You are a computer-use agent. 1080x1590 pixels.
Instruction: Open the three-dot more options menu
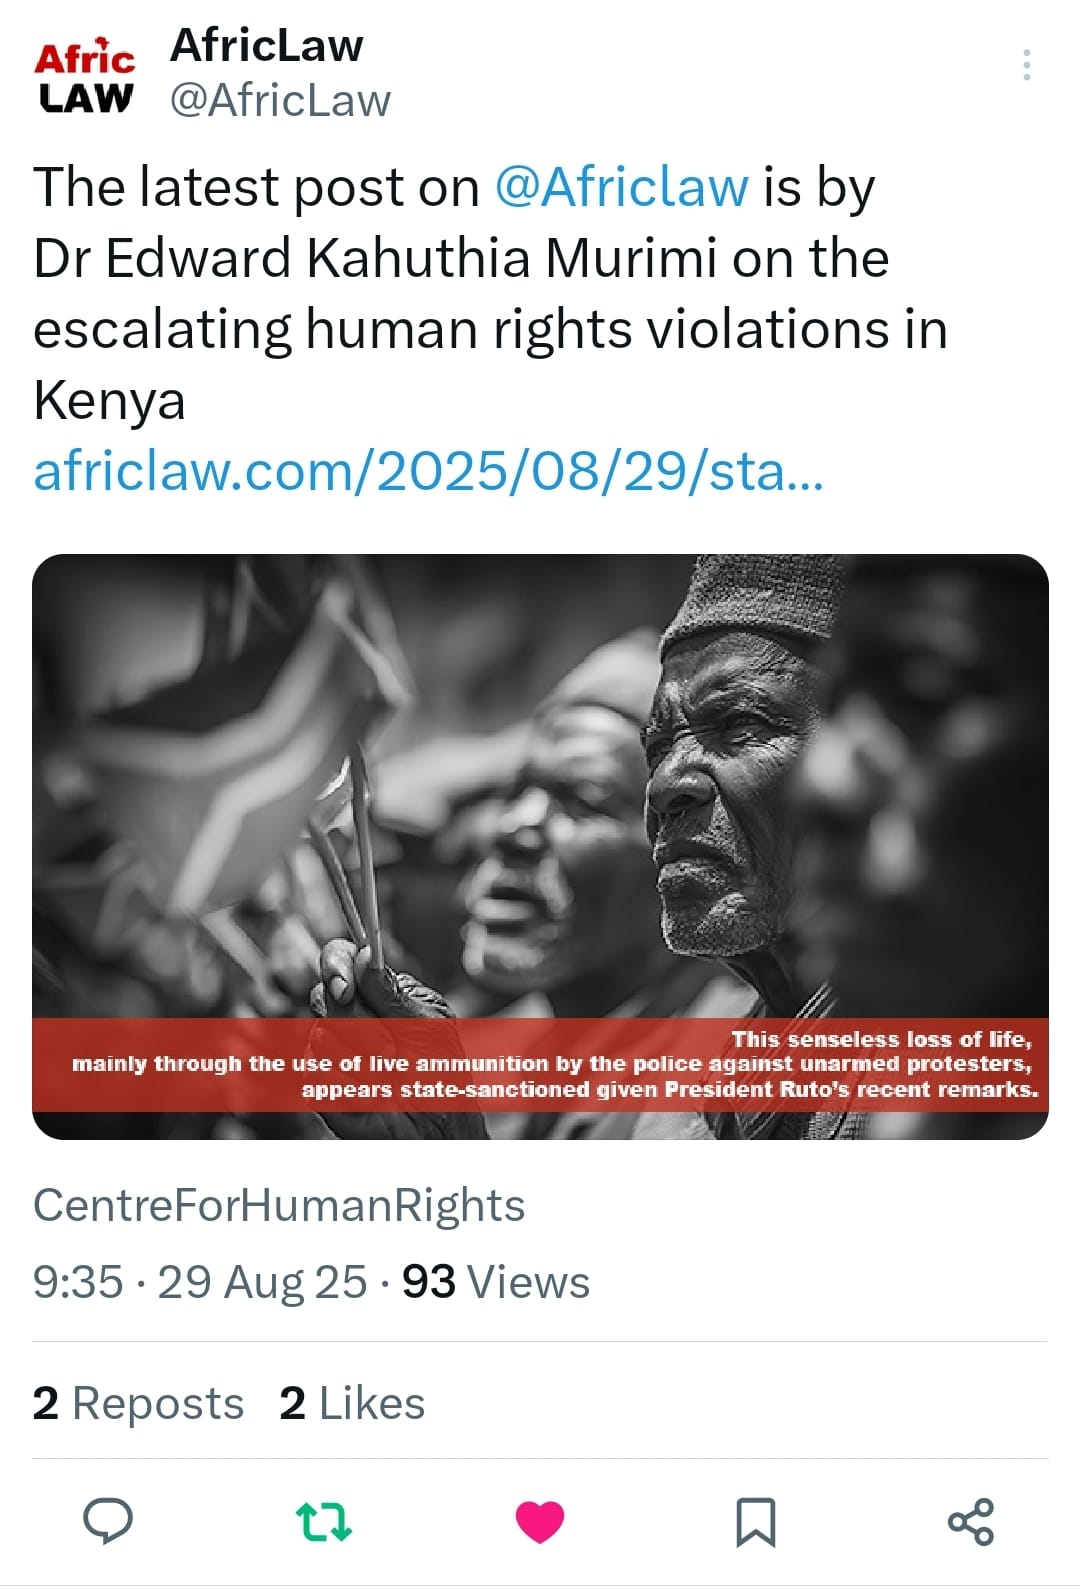(x=1027, y=65)
